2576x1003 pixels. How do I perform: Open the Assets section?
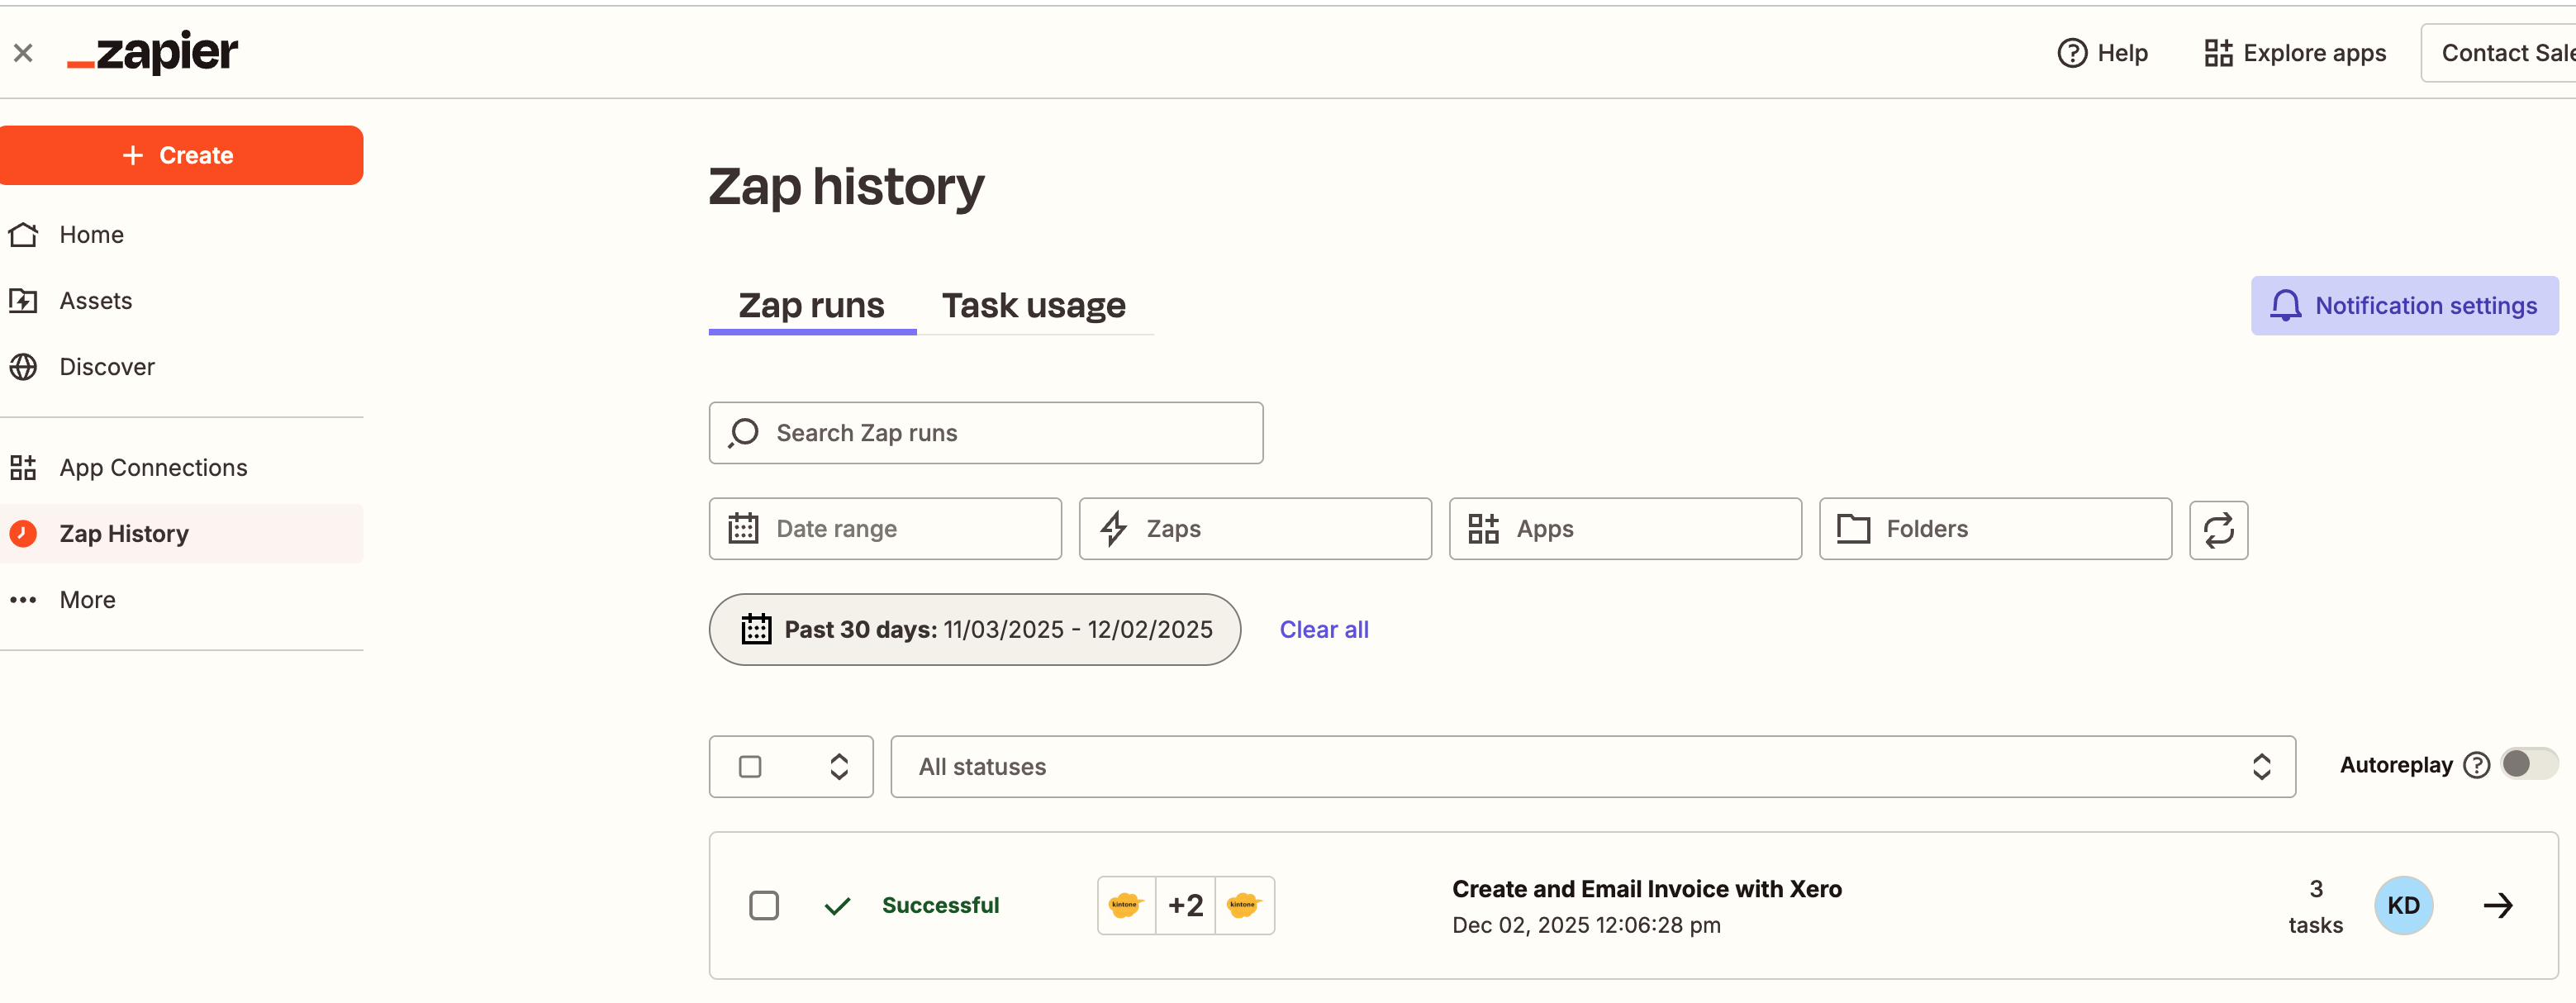[96, 300]
